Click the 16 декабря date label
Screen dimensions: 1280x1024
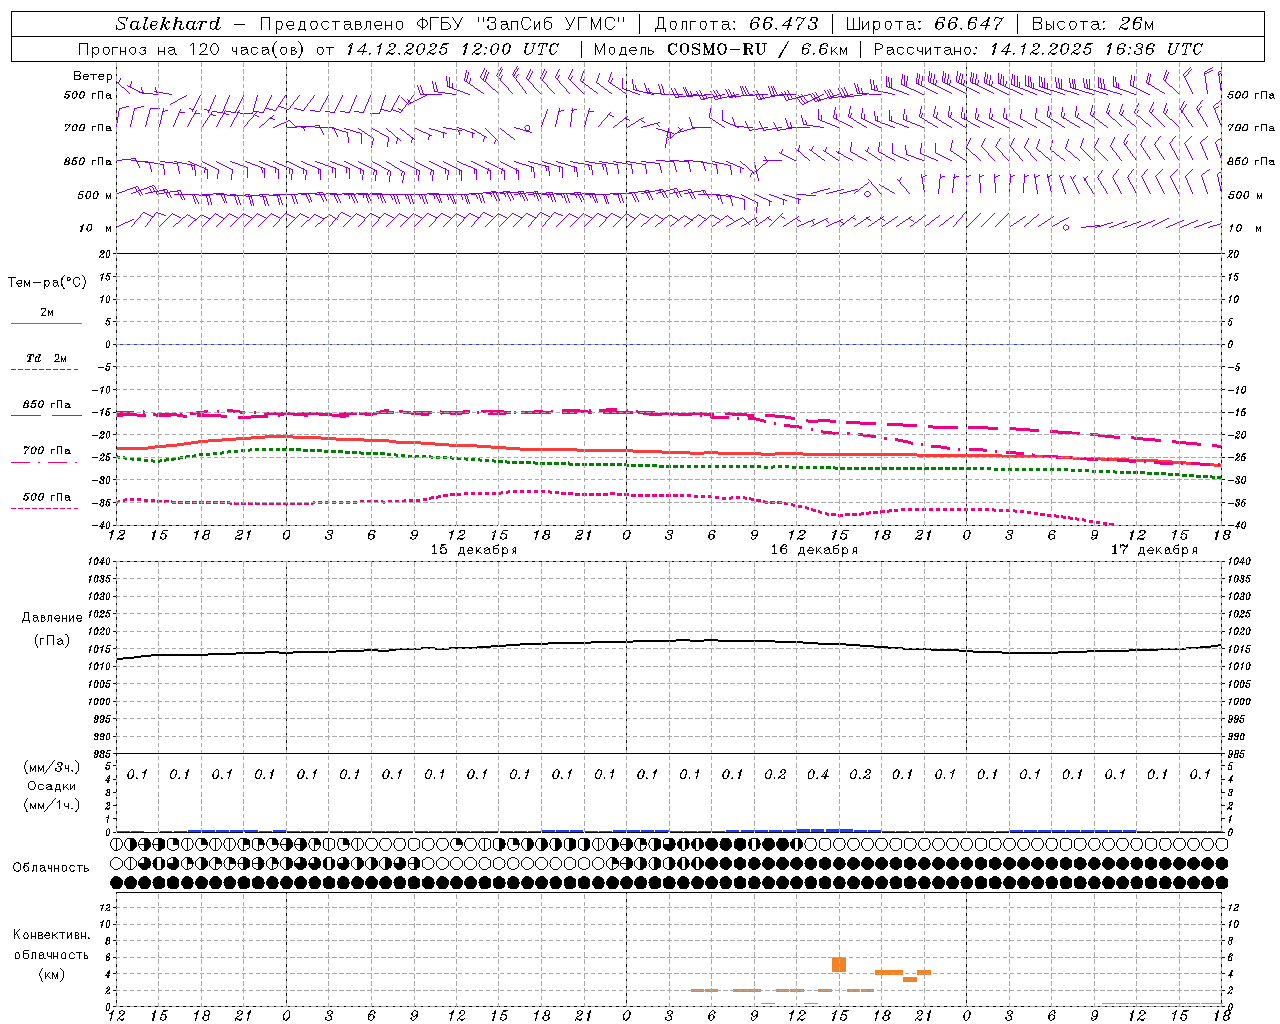[x=814, y=550]
